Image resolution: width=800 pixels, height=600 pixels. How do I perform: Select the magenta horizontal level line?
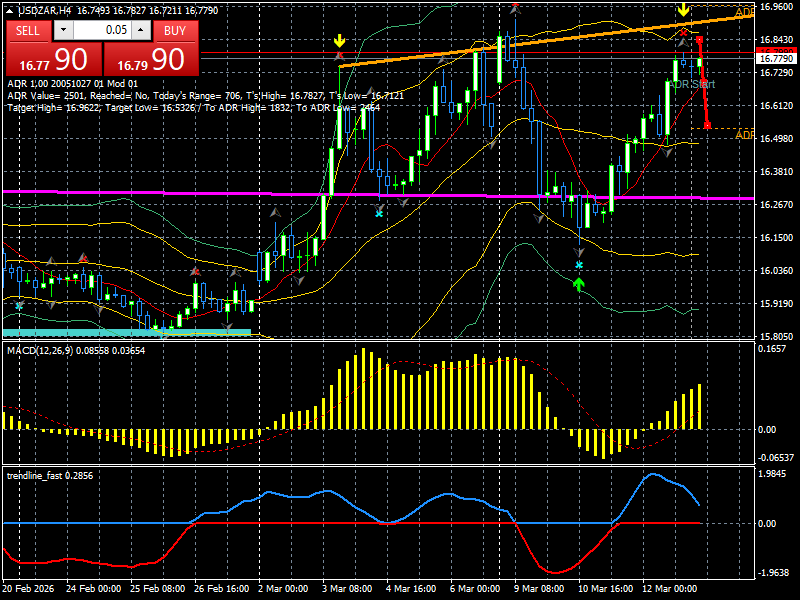click(378, 194)
